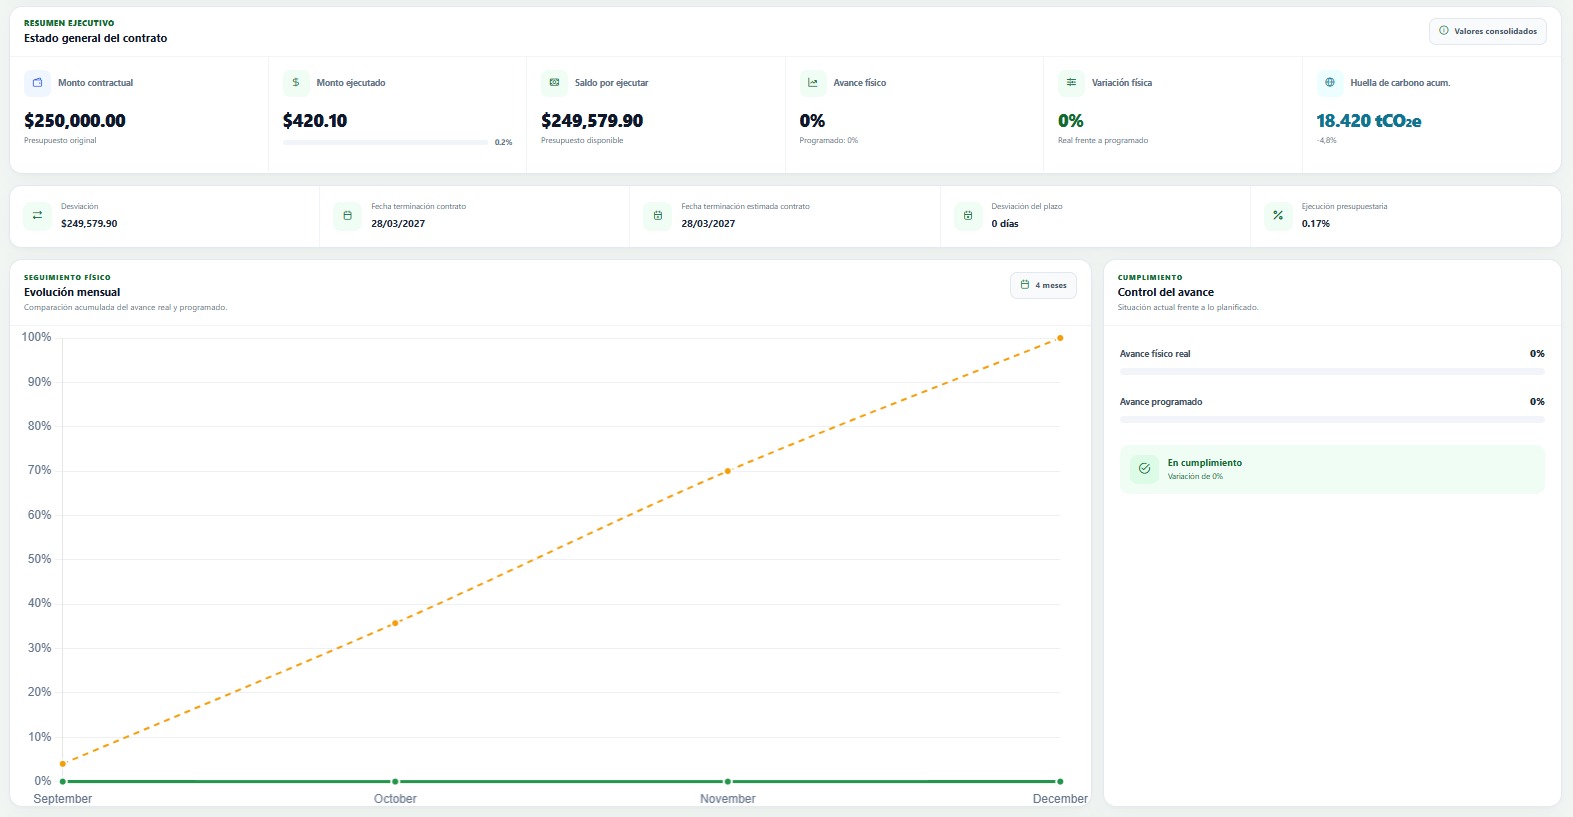This screenshot has width=1573, height=817.
Task: Click the info icon in Valores consolidados
Action: [x=1443, y=31]
